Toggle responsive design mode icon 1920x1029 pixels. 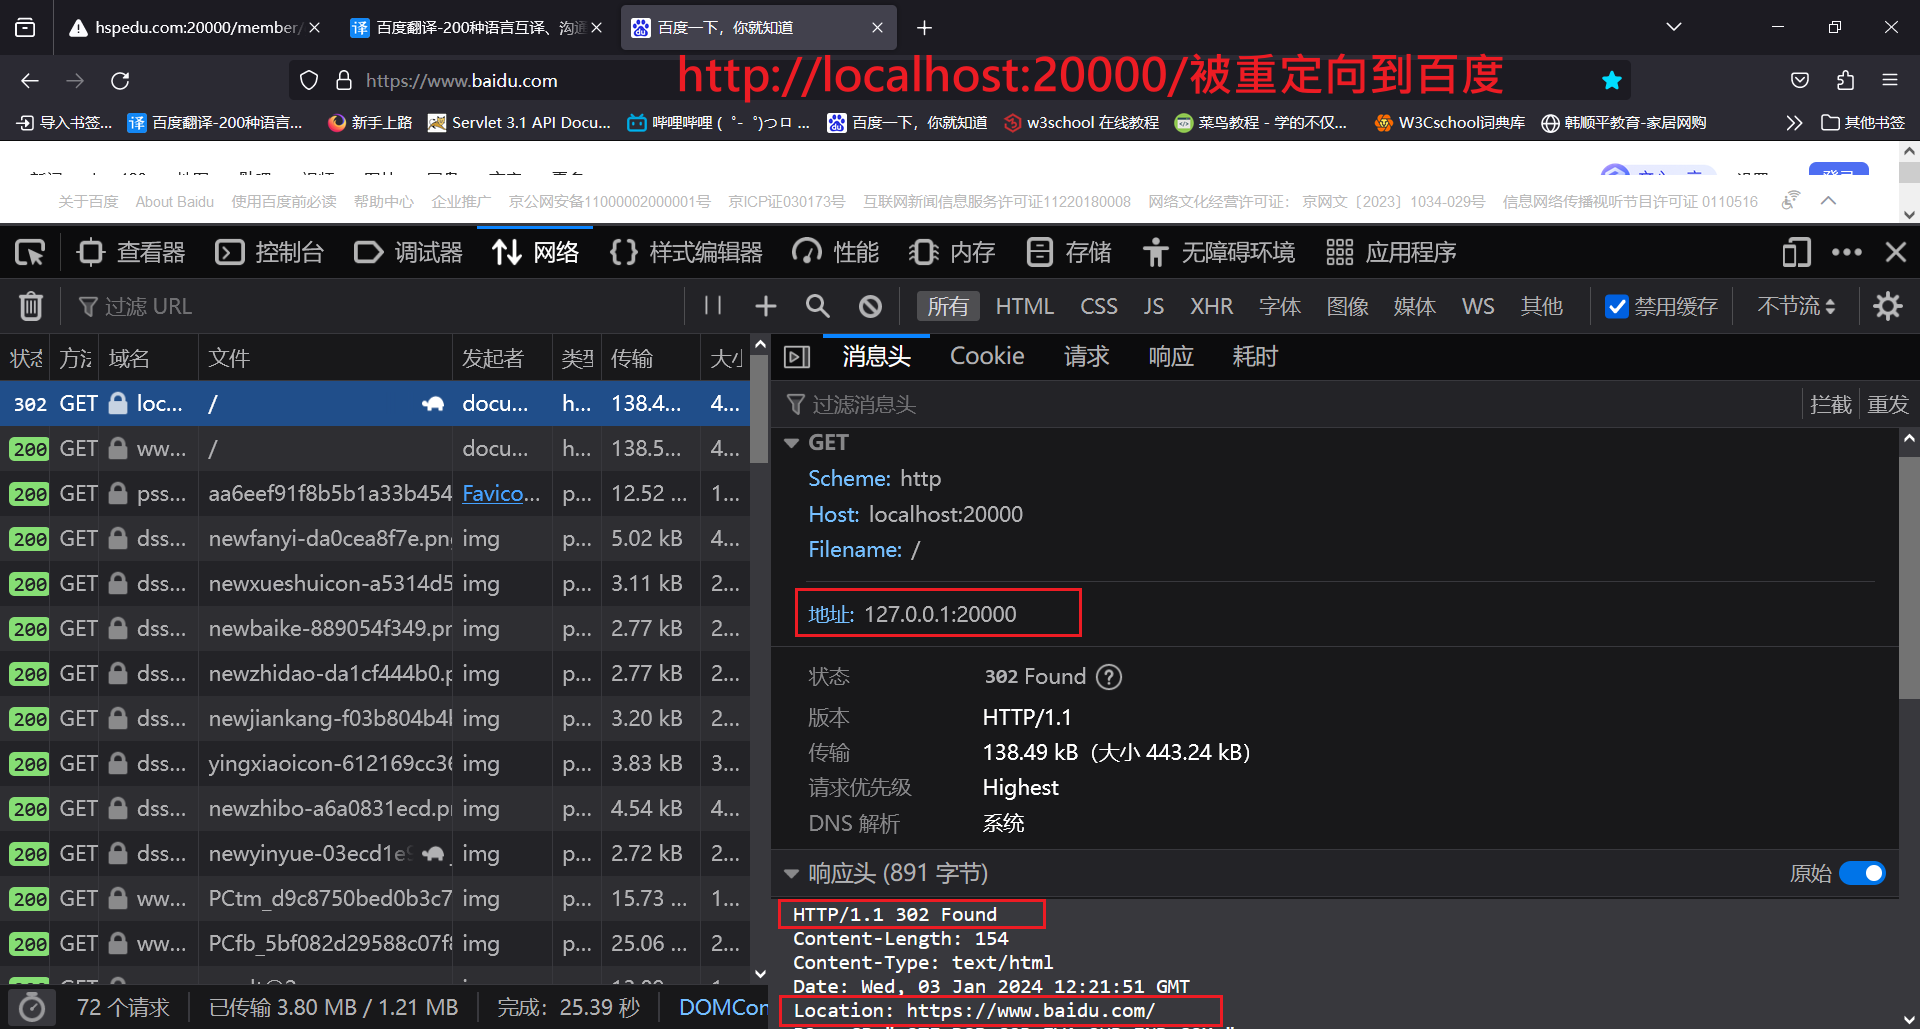pyautogui.click(x=1796, y=252)
